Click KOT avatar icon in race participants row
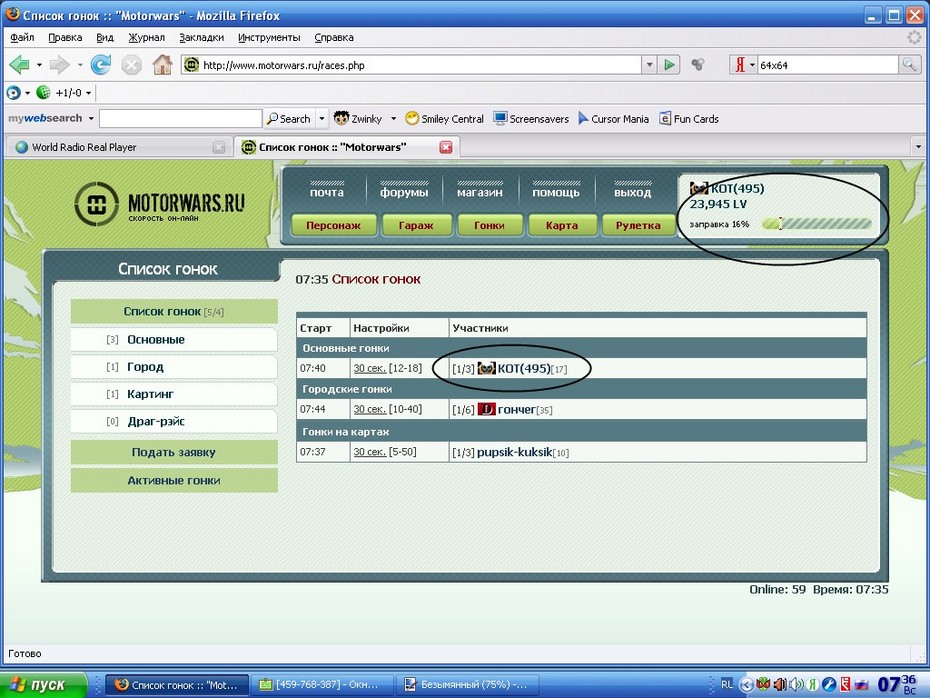The image size is (930, 698). pos(486,368)
